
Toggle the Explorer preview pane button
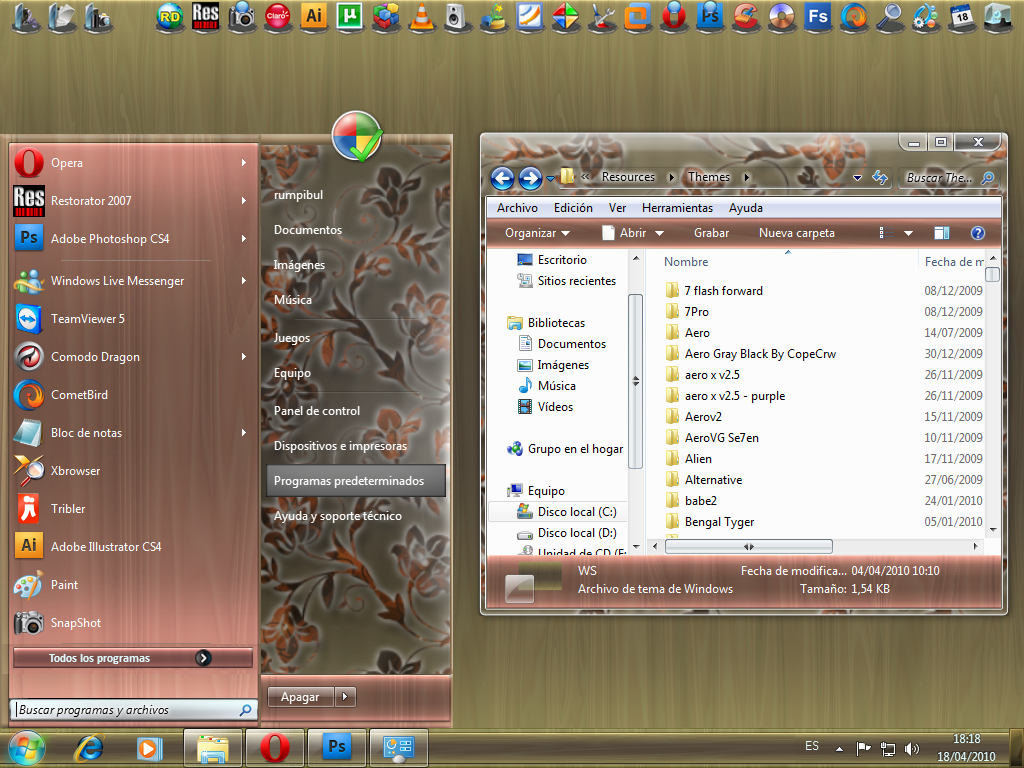[942, 233]
